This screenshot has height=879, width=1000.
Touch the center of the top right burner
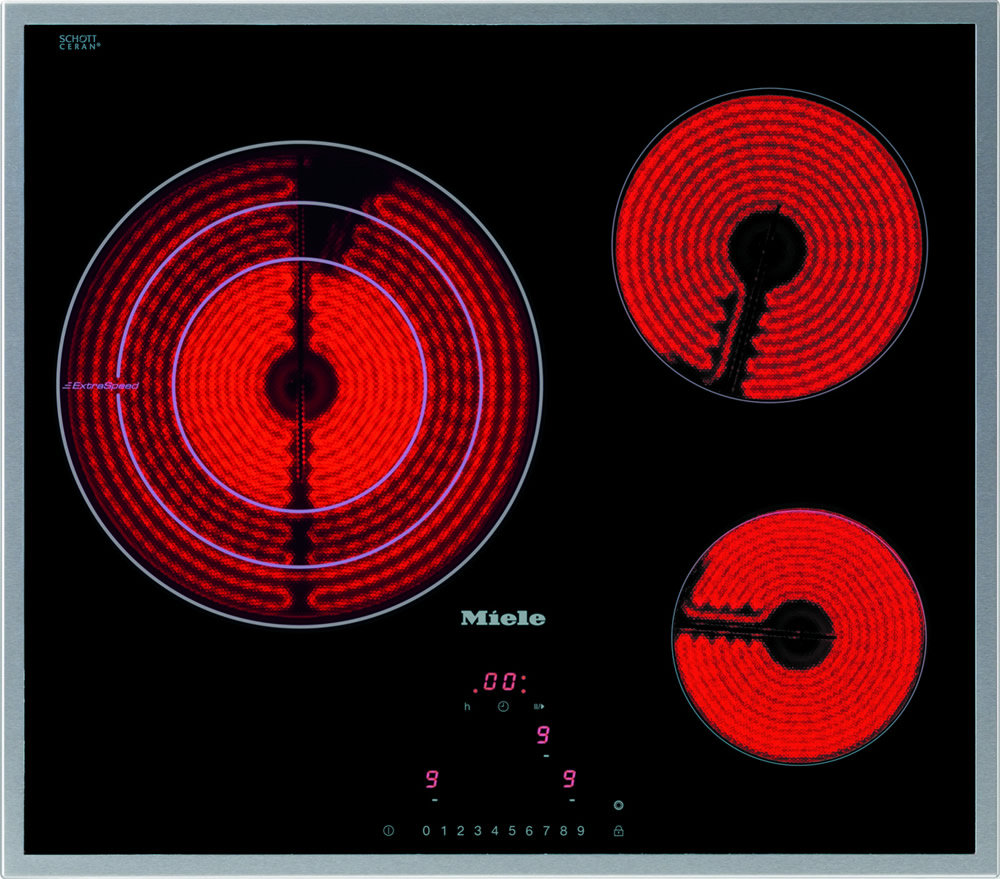(769, 245)
